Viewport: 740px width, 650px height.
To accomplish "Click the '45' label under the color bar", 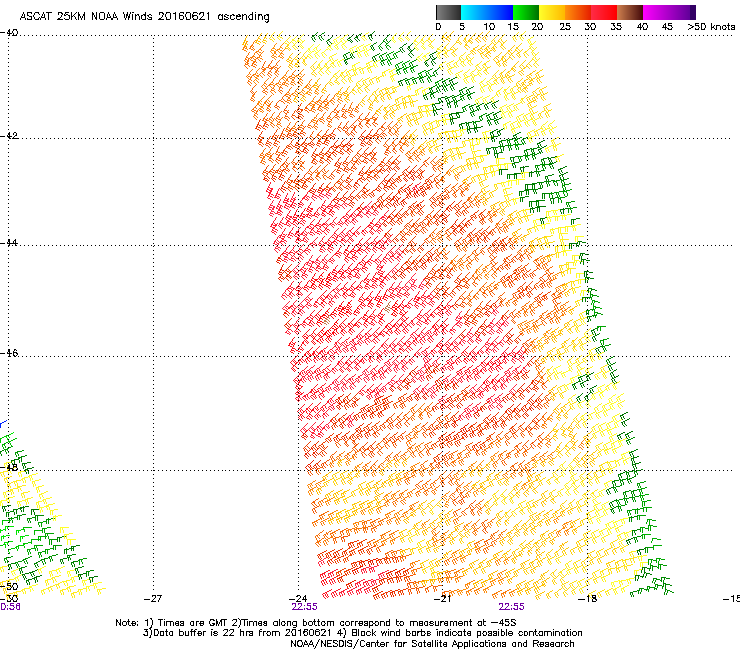I will [x=667, y=27].
